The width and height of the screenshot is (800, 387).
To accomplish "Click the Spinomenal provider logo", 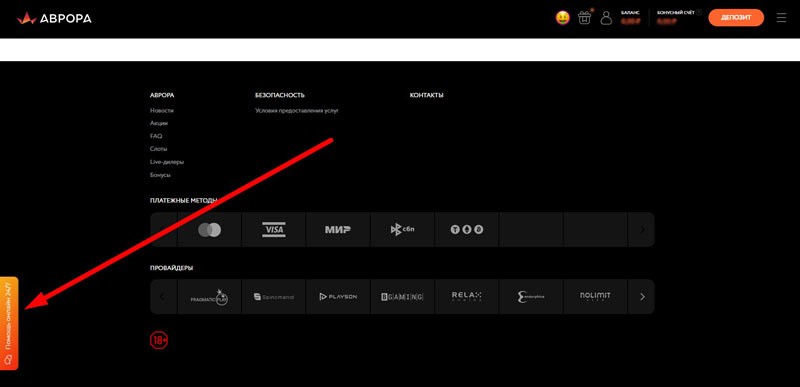I will pos(273,297).
